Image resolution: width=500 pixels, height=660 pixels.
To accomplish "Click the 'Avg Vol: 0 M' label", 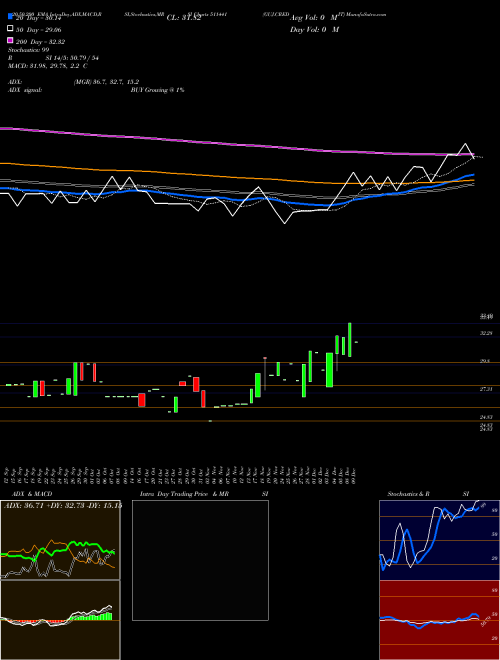I will click(x=314, y=18).
